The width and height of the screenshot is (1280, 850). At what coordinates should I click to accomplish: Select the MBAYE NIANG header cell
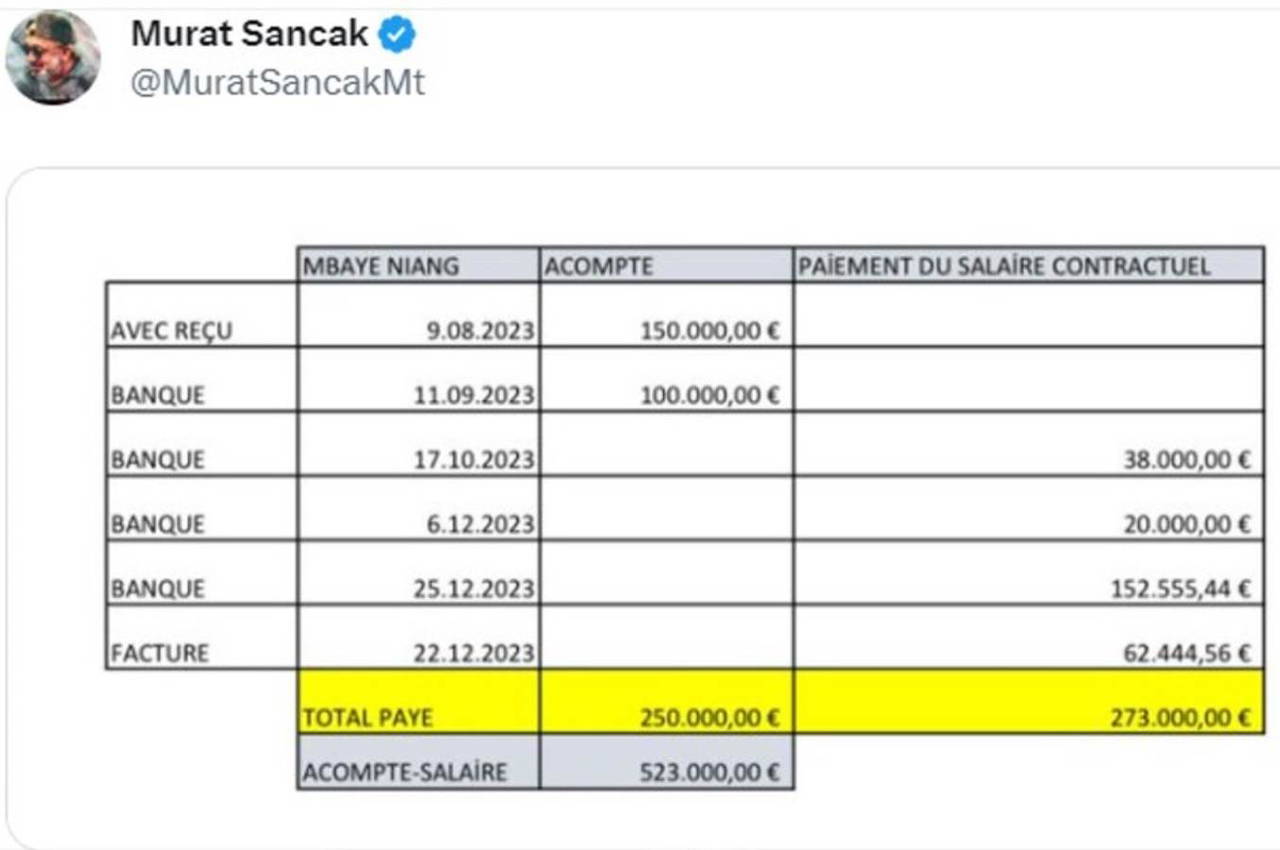[x=381, y=266]
